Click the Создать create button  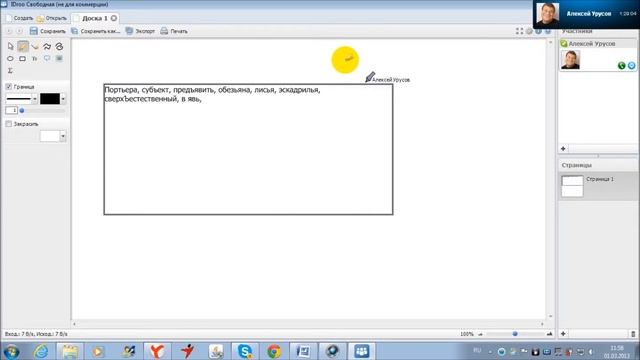tap(19, 18)
